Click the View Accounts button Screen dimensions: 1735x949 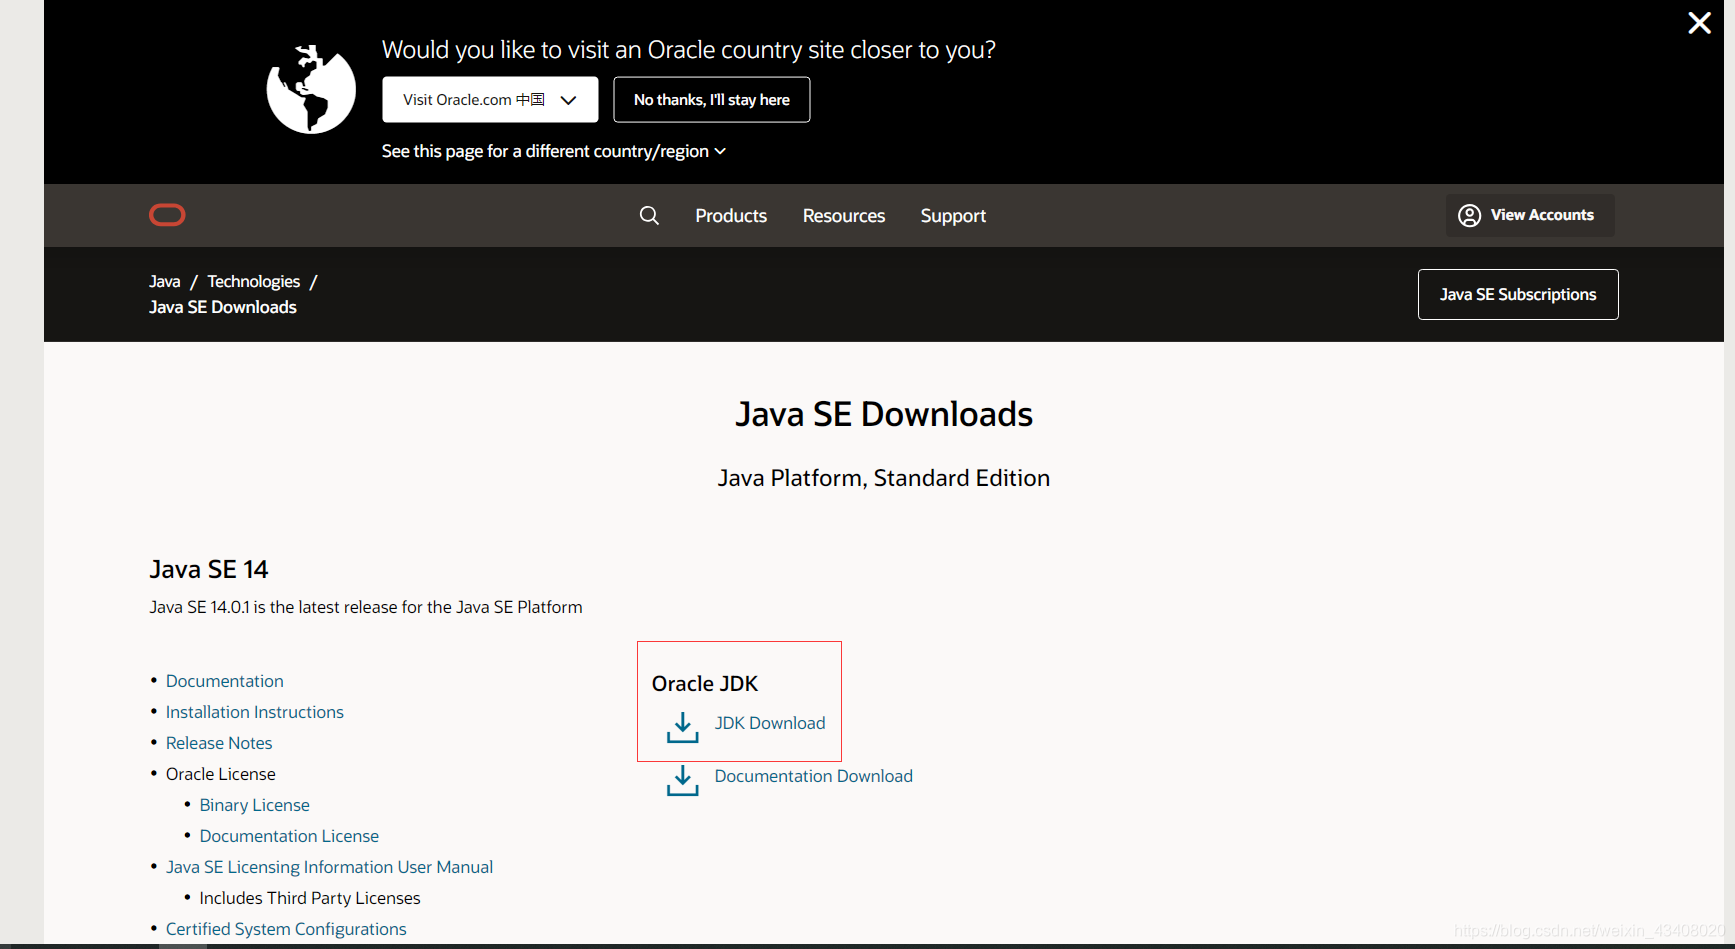[x=1530, y=215]
